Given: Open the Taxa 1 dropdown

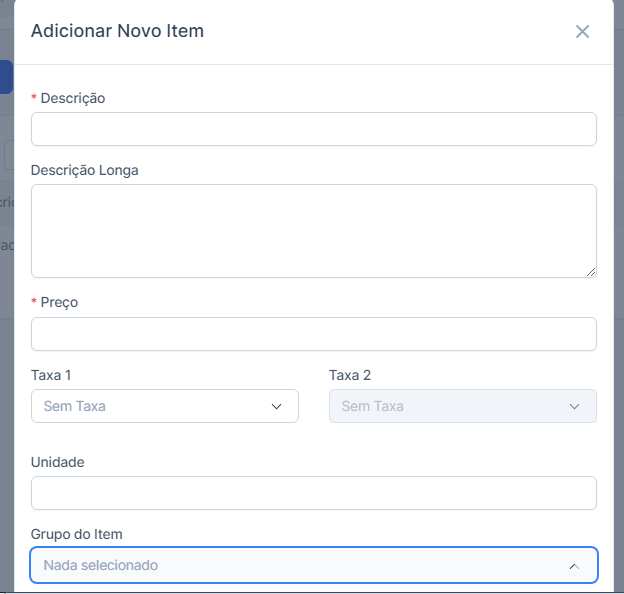Looking at the screenshot, I should (x=164, y=406).
